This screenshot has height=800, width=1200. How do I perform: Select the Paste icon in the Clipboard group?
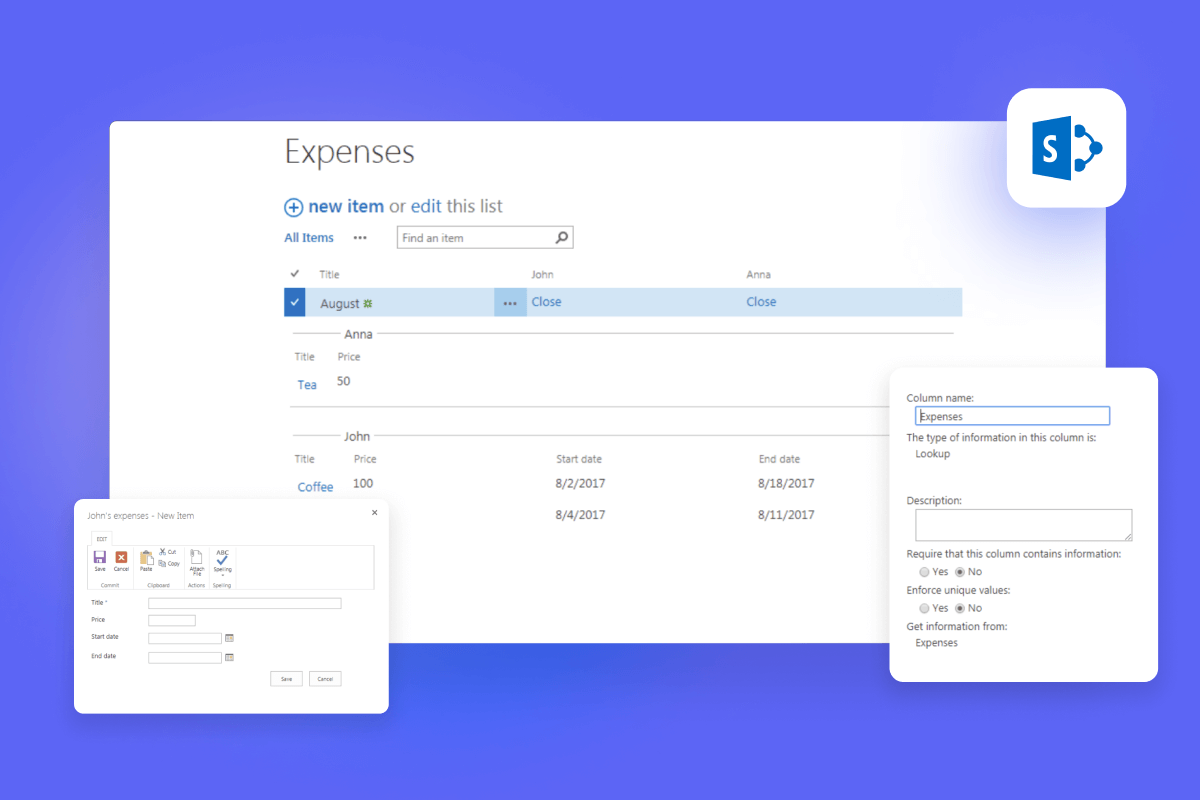click(x=145, y=558)
